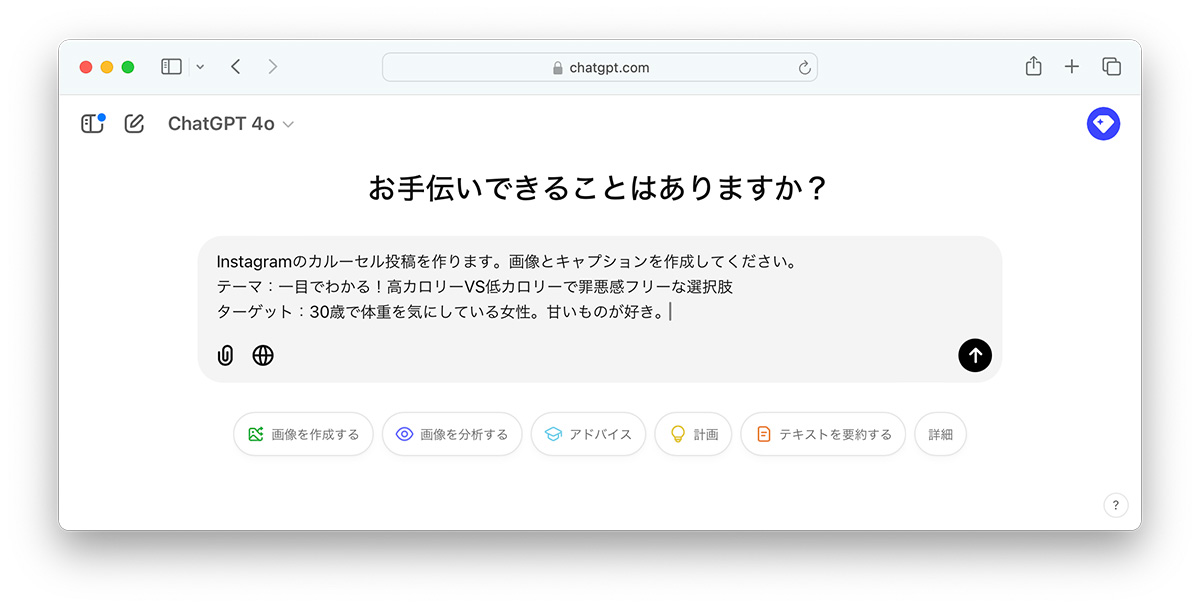
Task: Show more suggestions with 詳細 chip
Action: click(x=940, y=434)
